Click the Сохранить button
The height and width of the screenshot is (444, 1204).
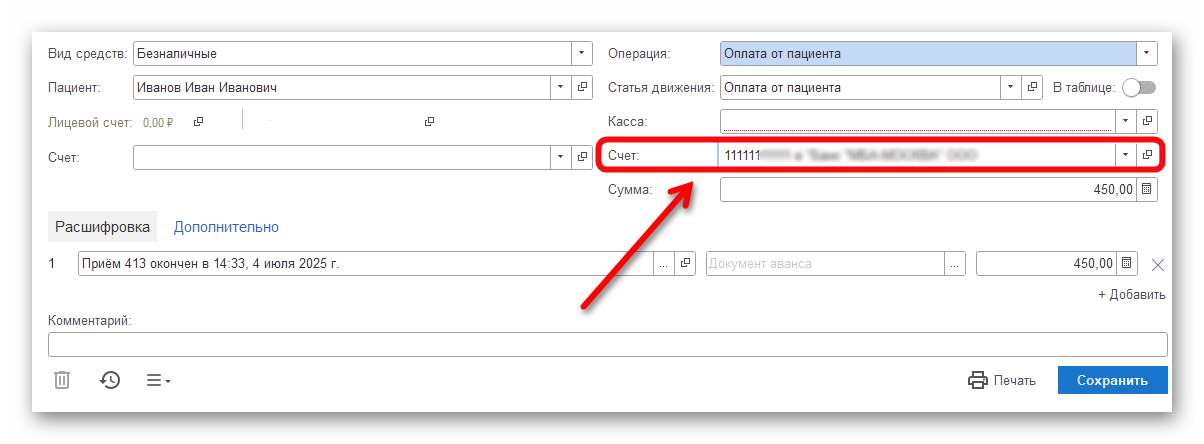pyautogui.click(x=1113, y=380)
